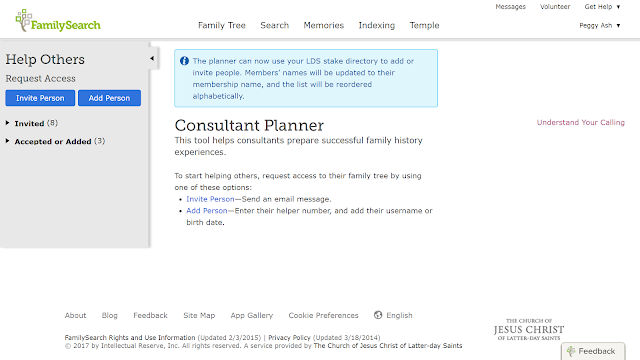
Task: Open the Privacy Policy link
Action: (289, 338)
